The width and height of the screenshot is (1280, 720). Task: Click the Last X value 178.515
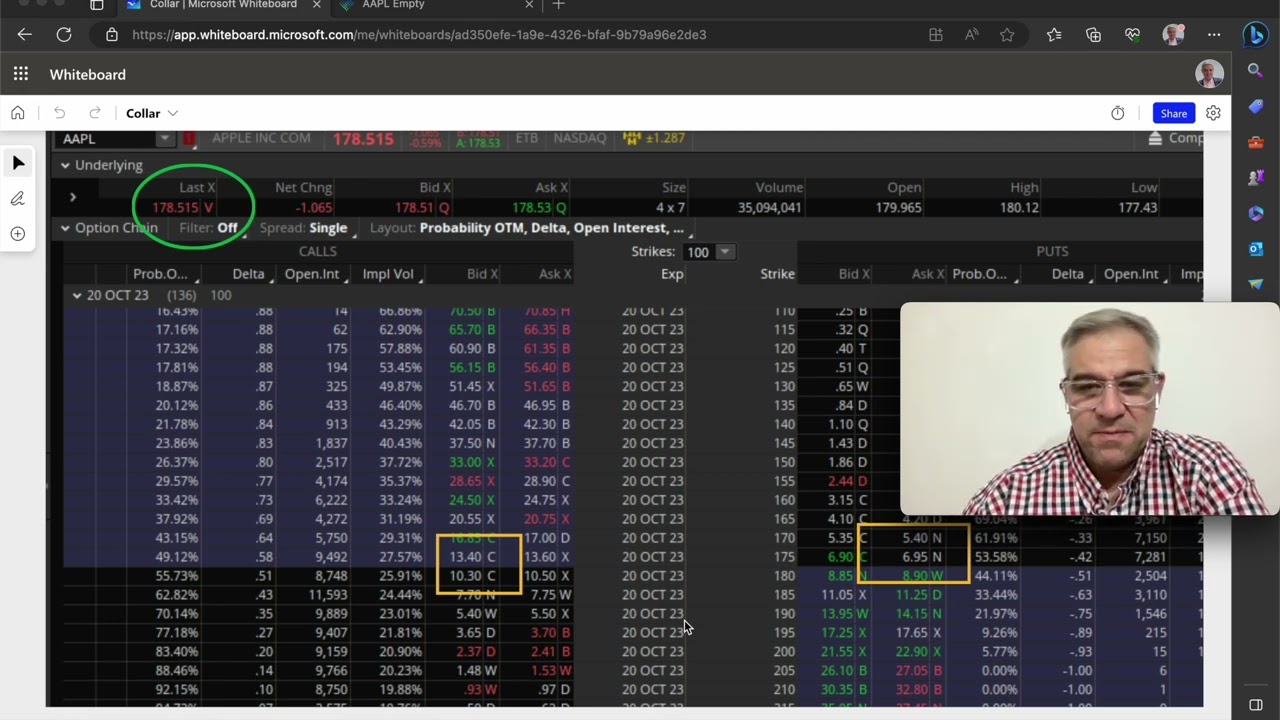click(x=175, y=208)
